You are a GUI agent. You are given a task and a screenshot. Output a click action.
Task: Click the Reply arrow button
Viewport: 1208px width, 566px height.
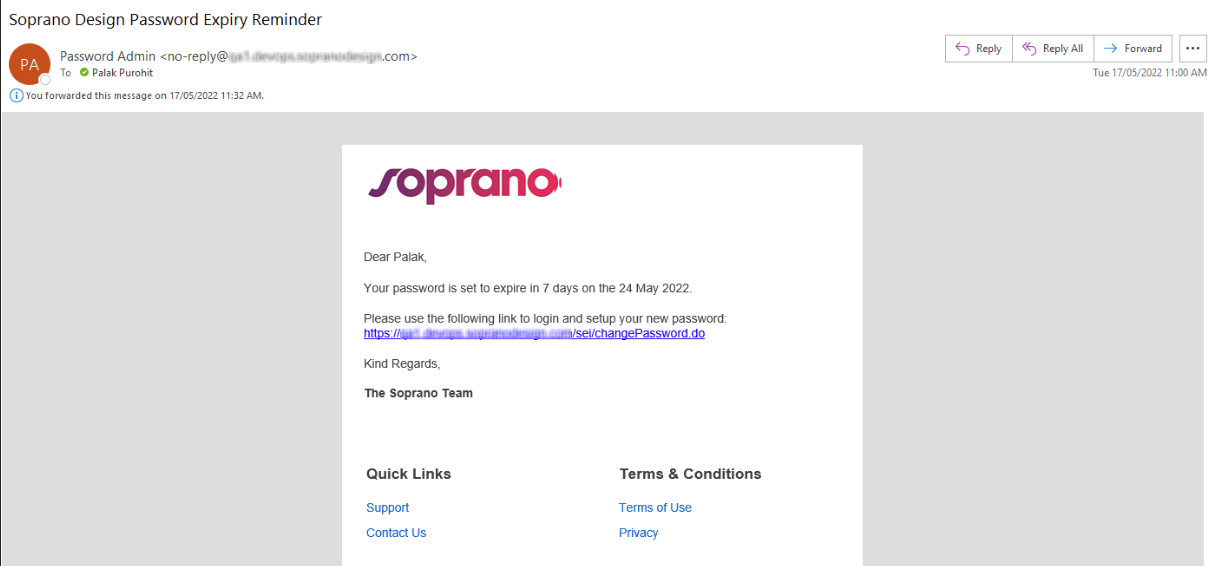pos(978,48)
